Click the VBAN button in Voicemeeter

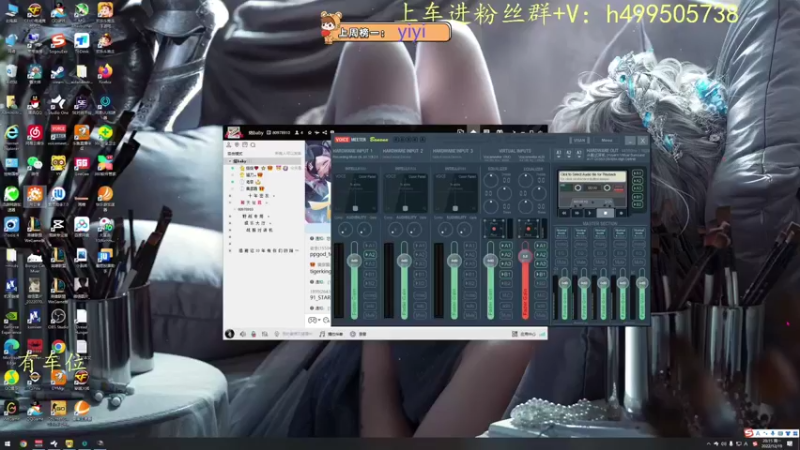click(x=580, y=140)
